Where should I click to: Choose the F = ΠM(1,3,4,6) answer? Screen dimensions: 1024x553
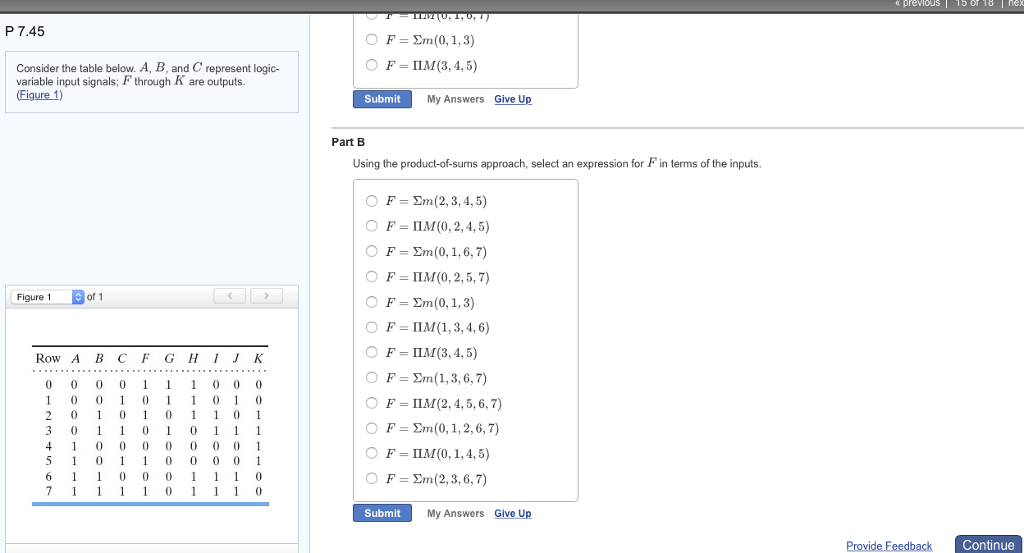coord(371,327)
